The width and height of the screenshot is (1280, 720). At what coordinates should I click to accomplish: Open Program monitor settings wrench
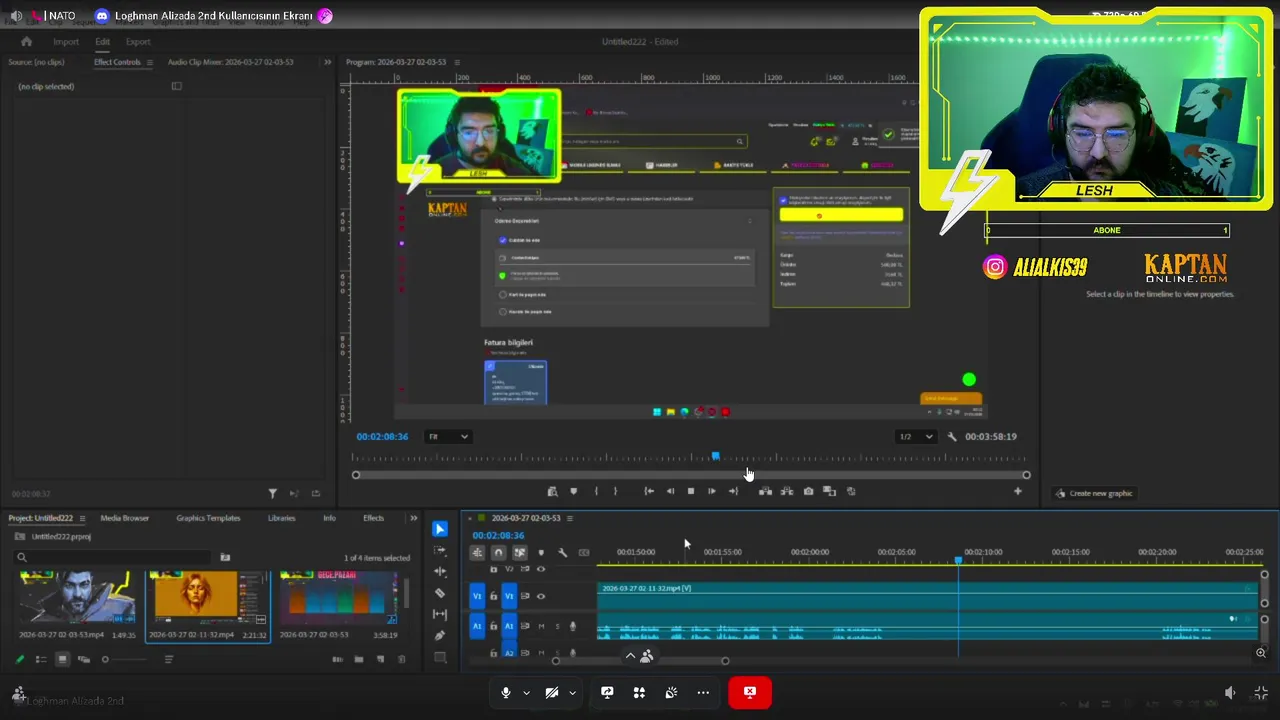(952, 437)
